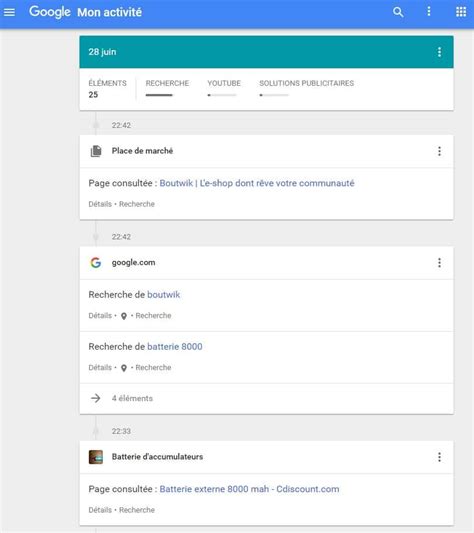Expand the 4 éléments row
The height and width of the screenshot is (533, 474).
[x=266, y=398]
